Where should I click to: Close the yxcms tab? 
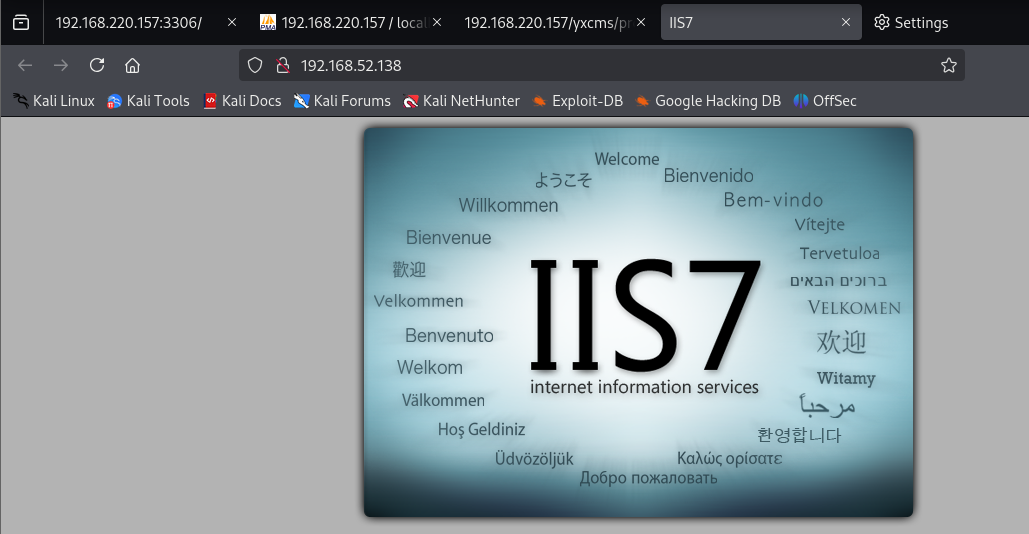click(641, 22)
